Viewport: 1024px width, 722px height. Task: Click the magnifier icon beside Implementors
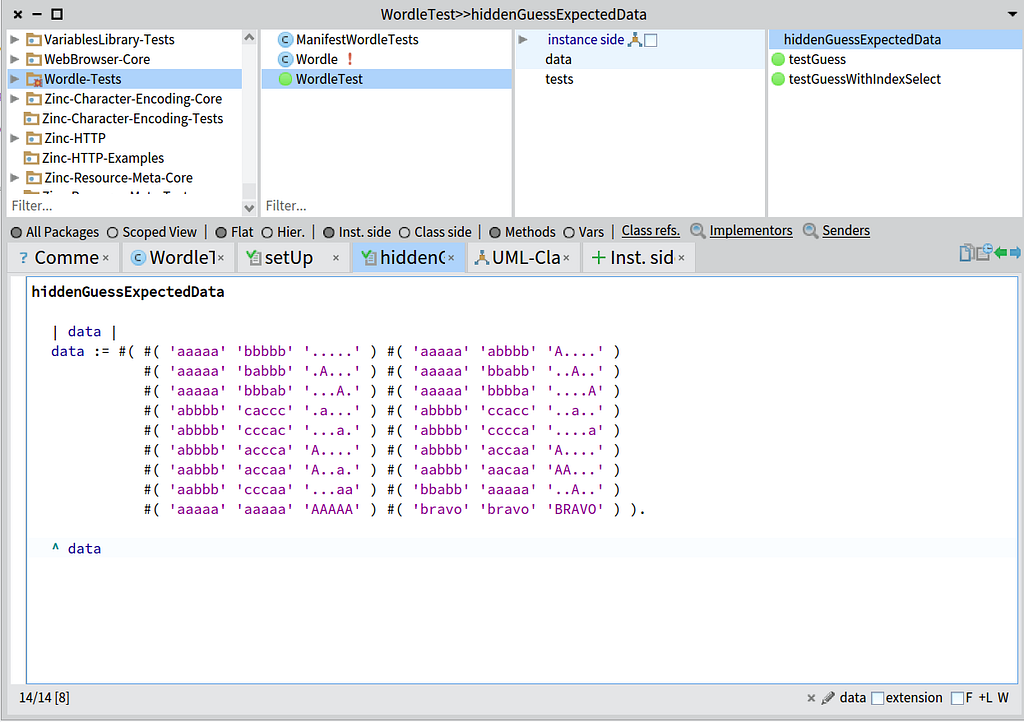coord(697,230)
